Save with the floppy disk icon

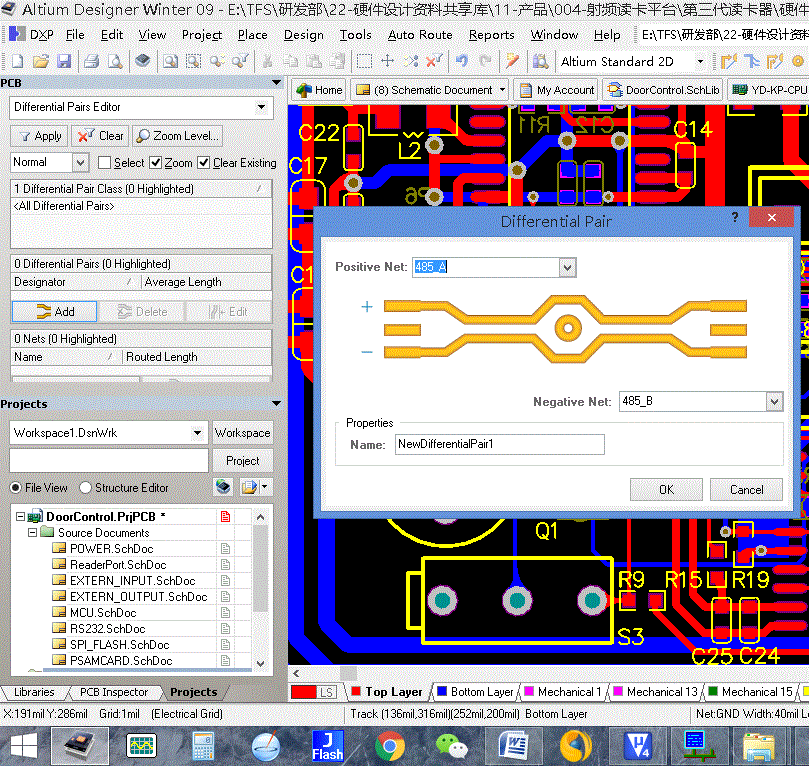pyautogui.click(x=64, y=61)
